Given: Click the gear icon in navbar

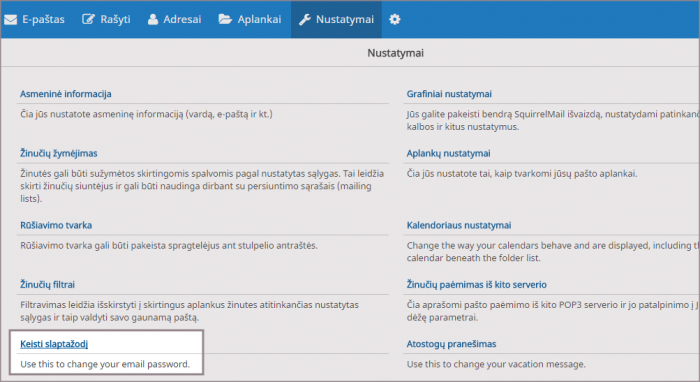Looking at the screenshot, I should pyautogui.click(x=395, y=19).
